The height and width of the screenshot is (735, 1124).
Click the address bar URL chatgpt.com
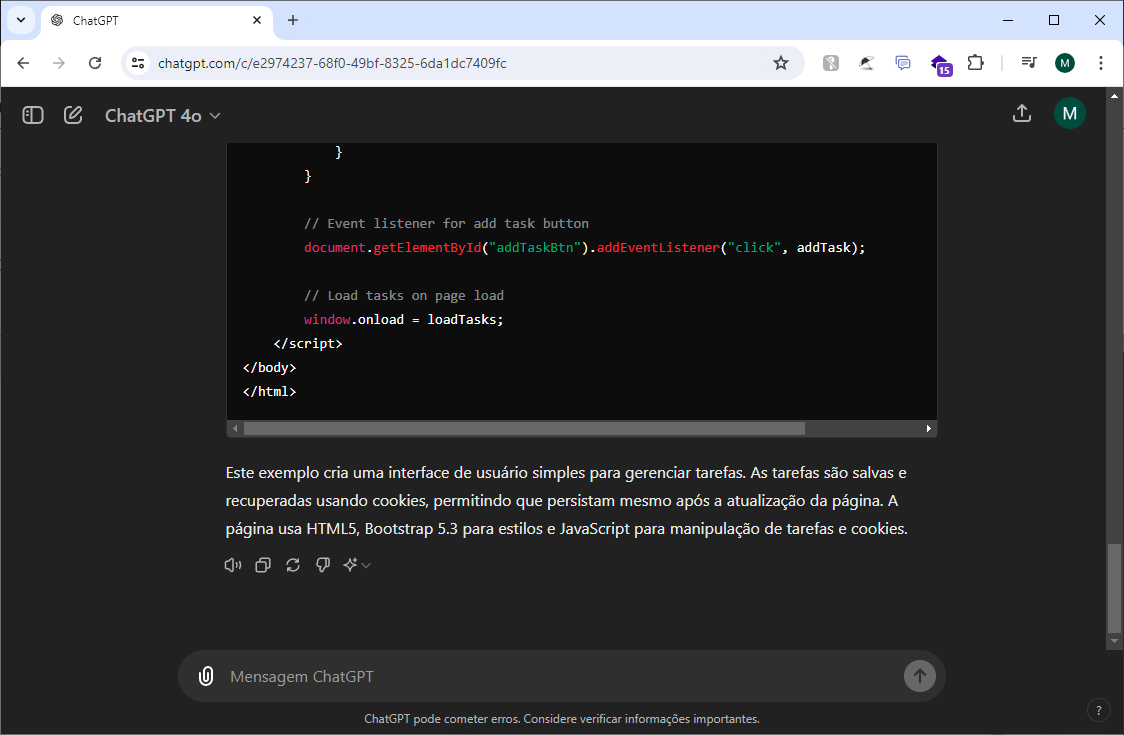[332, 63]
